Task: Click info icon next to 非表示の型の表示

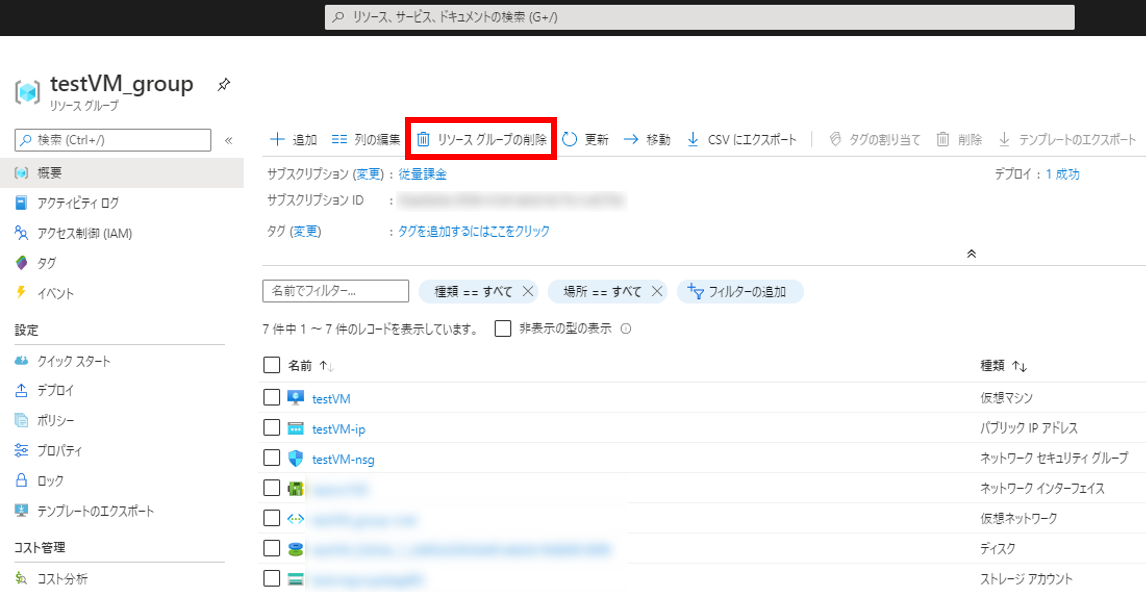Action: (626, 328)
